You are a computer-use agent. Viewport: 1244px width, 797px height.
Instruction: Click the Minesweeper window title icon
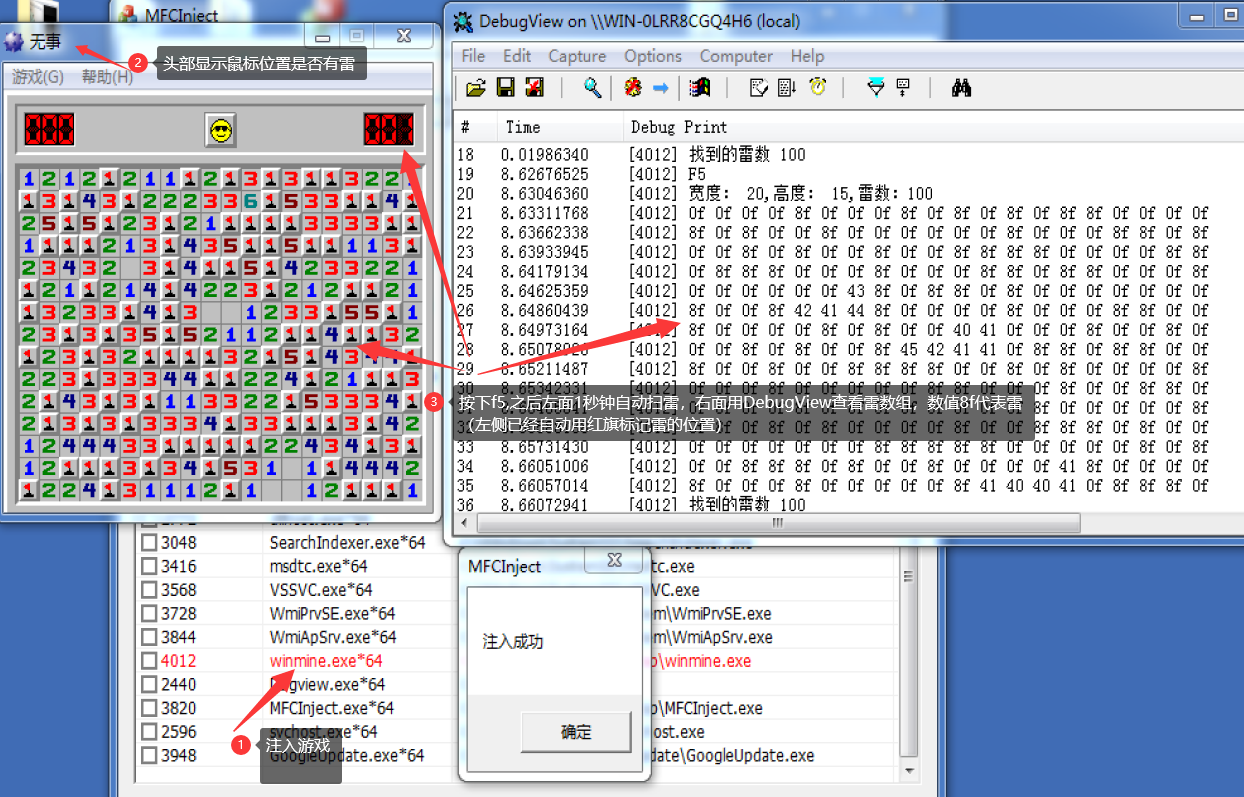(14, 41)
